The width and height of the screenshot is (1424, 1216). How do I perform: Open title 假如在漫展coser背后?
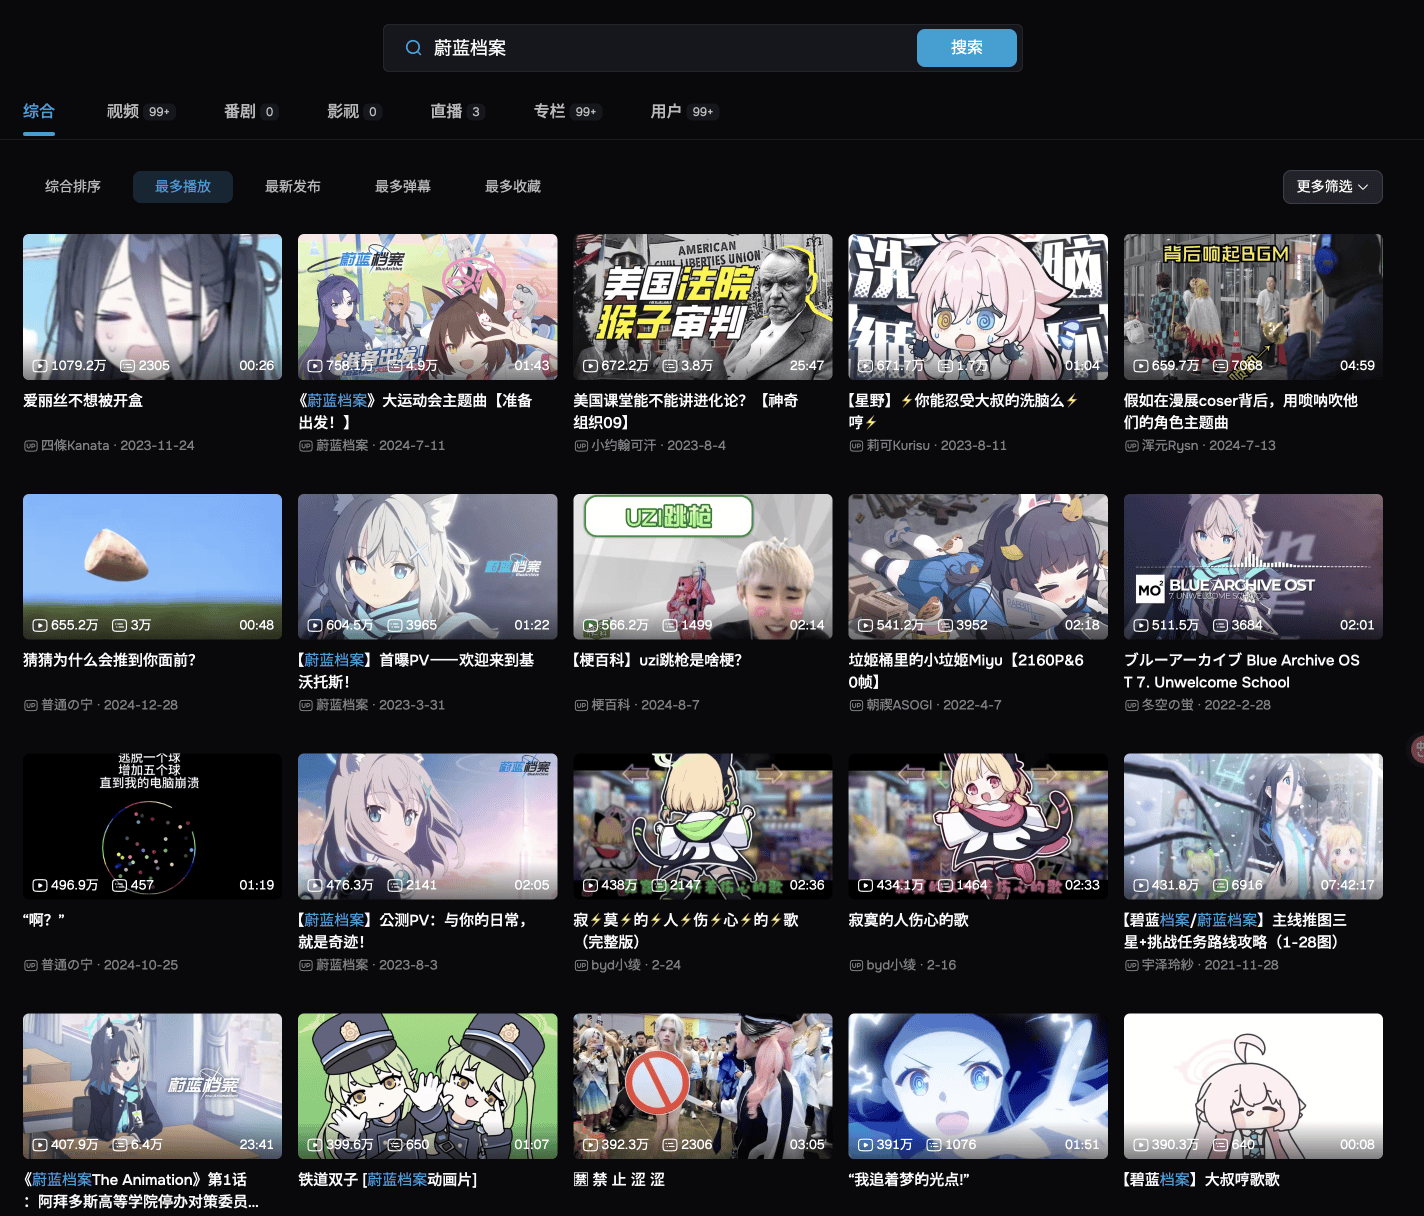(x=1240, y=411)
